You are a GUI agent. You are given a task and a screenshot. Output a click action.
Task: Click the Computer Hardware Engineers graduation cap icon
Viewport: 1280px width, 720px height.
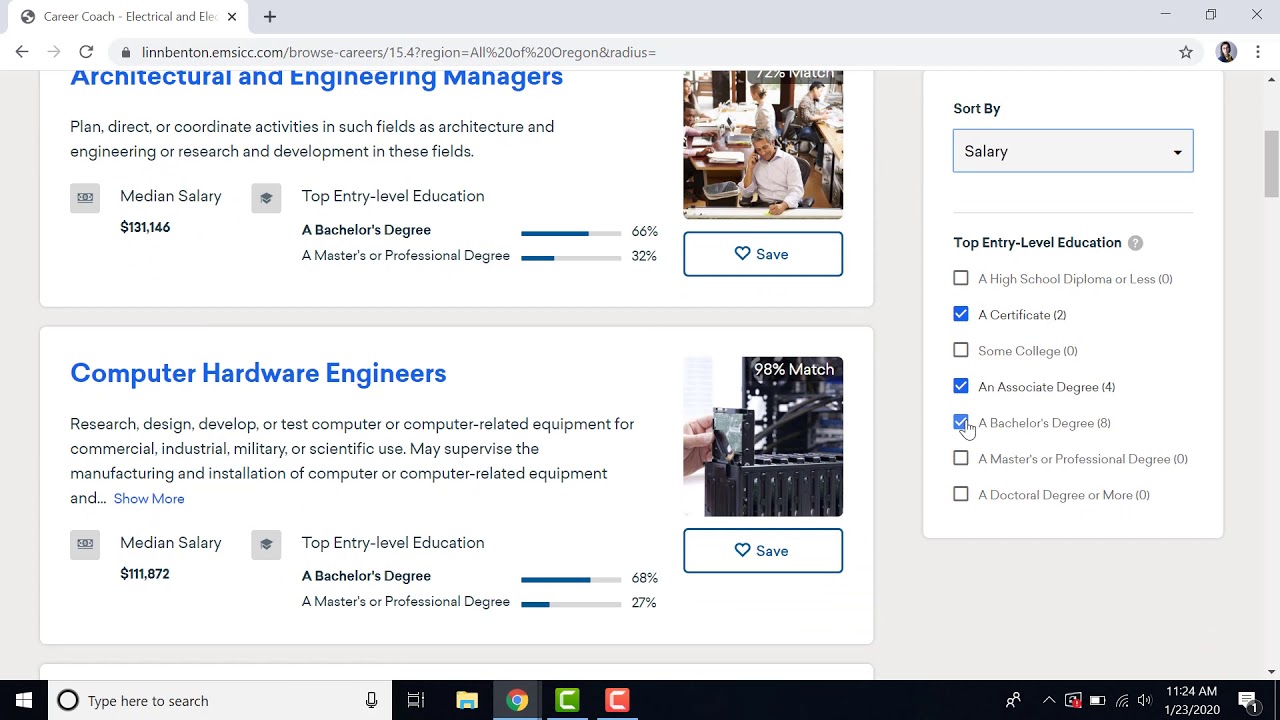[266, 544]
